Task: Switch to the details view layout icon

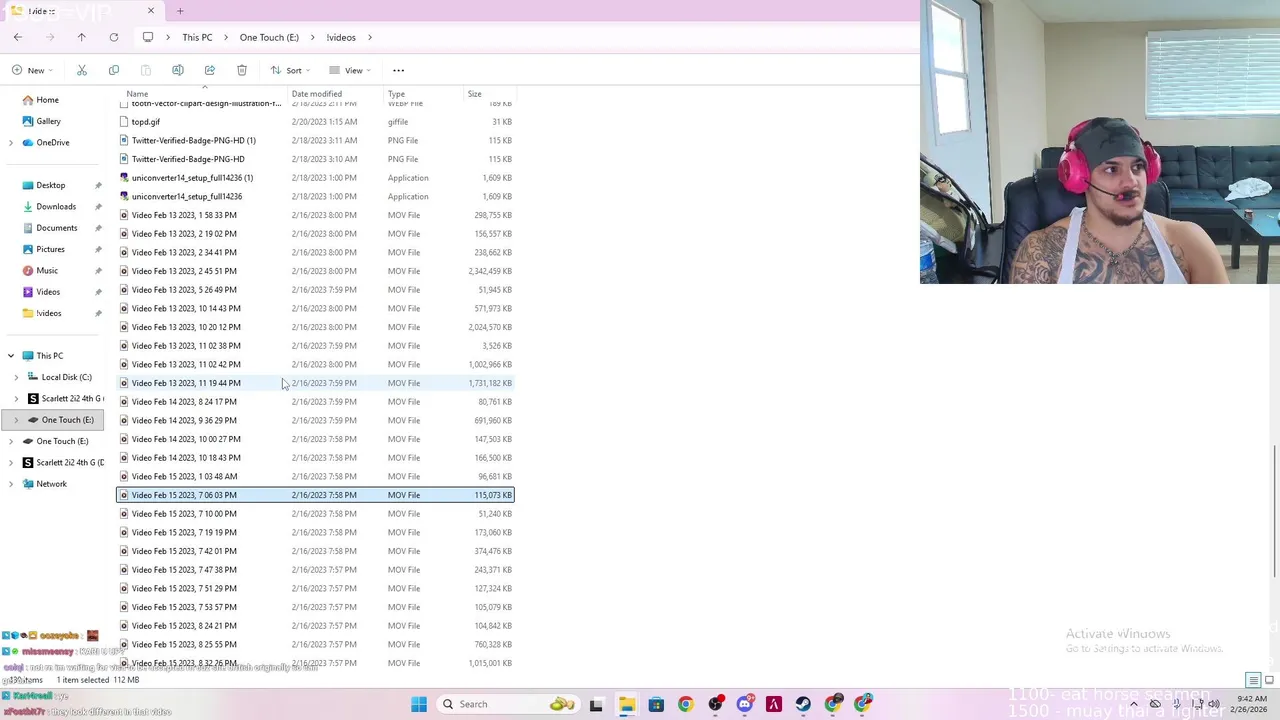Action: click(1253, 680)
